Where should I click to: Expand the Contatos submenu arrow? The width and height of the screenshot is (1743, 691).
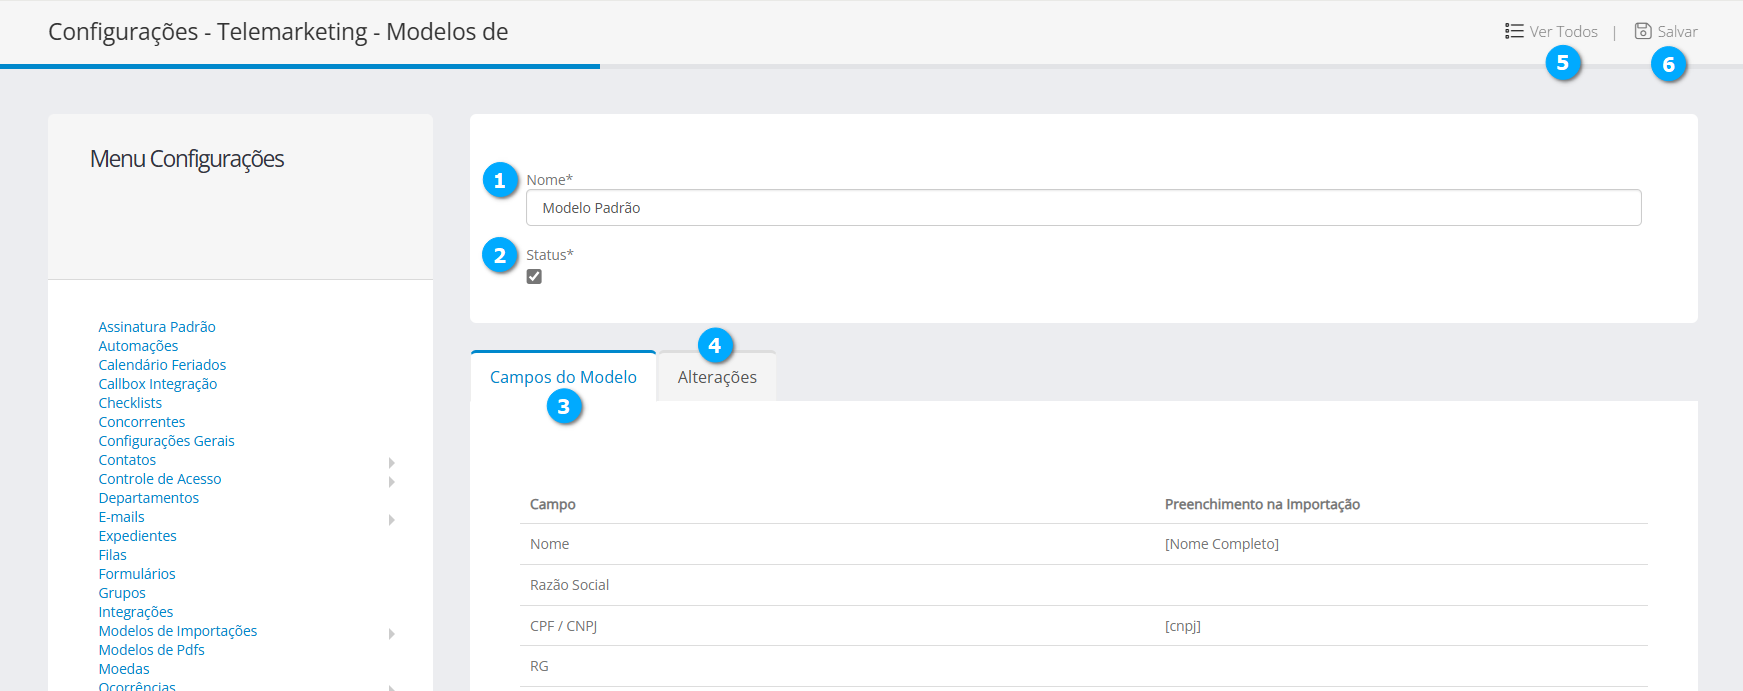click(391, 463)
